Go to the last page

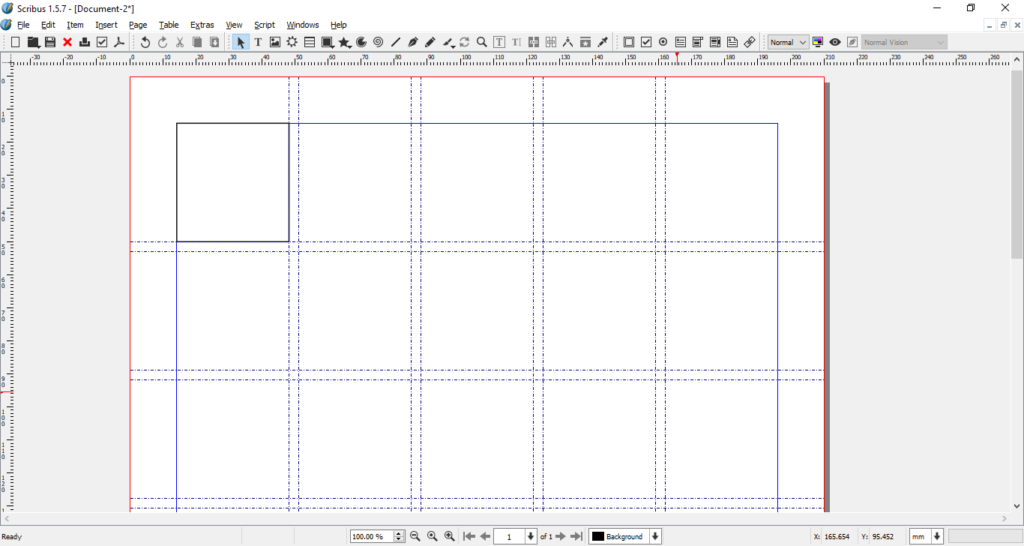(576, 536)
